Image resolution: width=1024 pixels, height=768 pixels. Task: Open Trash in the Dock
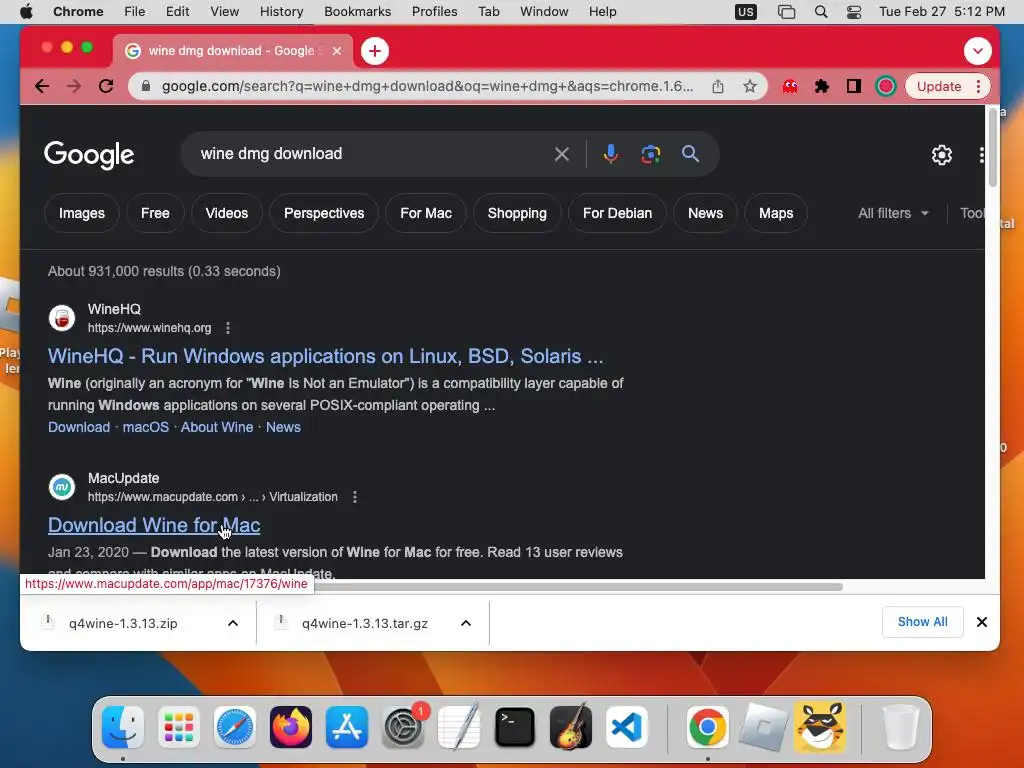[901, 727]
